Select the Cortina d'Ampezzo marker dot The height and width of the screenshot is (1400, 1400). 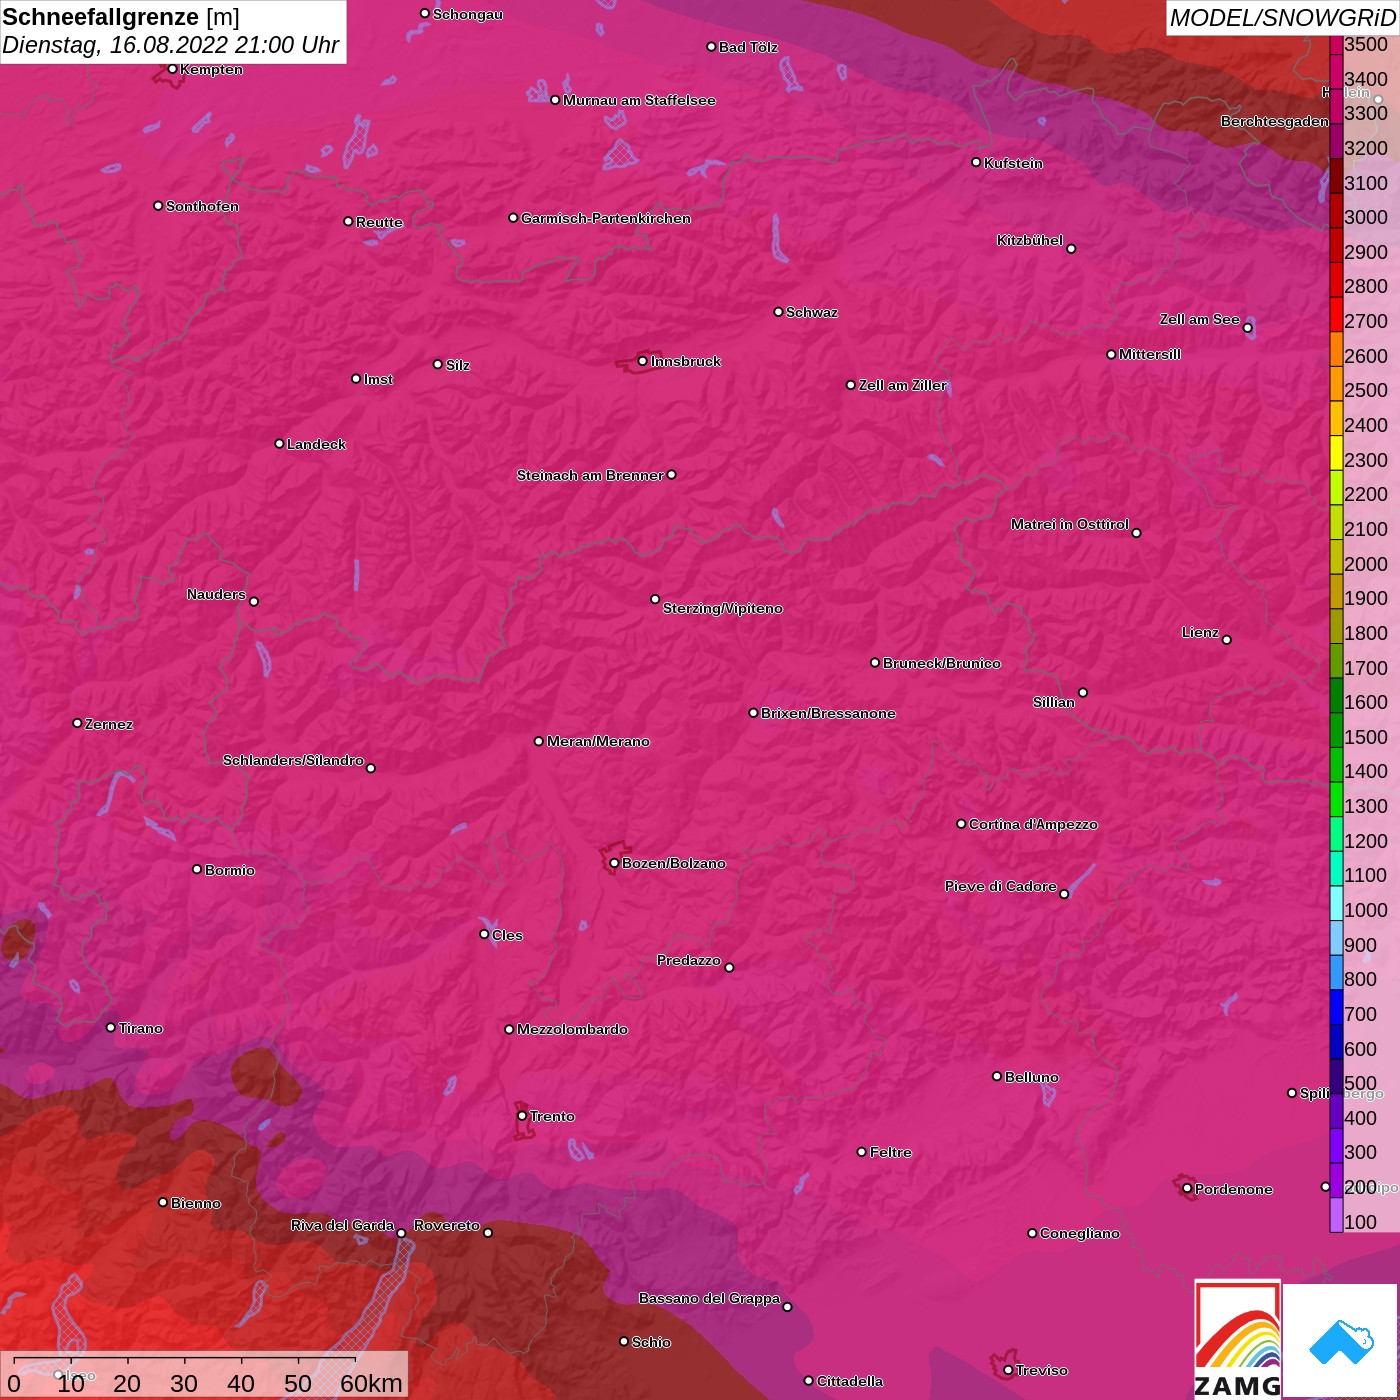pyautogui.click(x=961, y=824)
